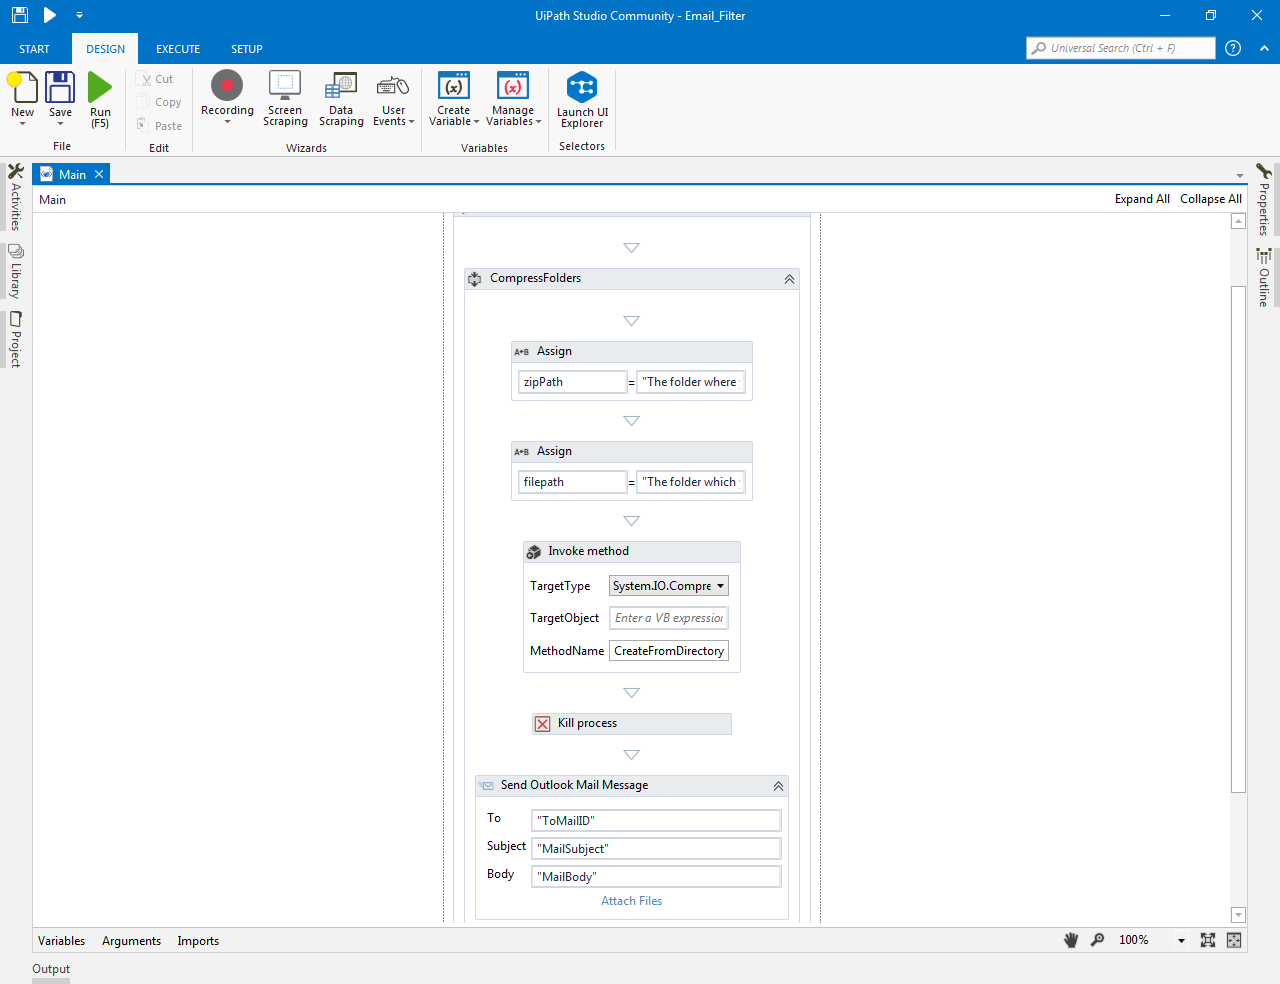Click the Universal Search field
The height and width of the screenshot is (984, 1280).
coord(1120,48)
